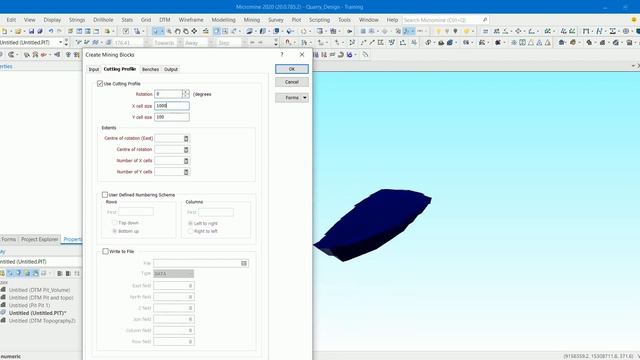640x360 pixels.
Task: Click icon beside Untitled (DTM Pit_Volume) layer
Action: pos(3,290)
